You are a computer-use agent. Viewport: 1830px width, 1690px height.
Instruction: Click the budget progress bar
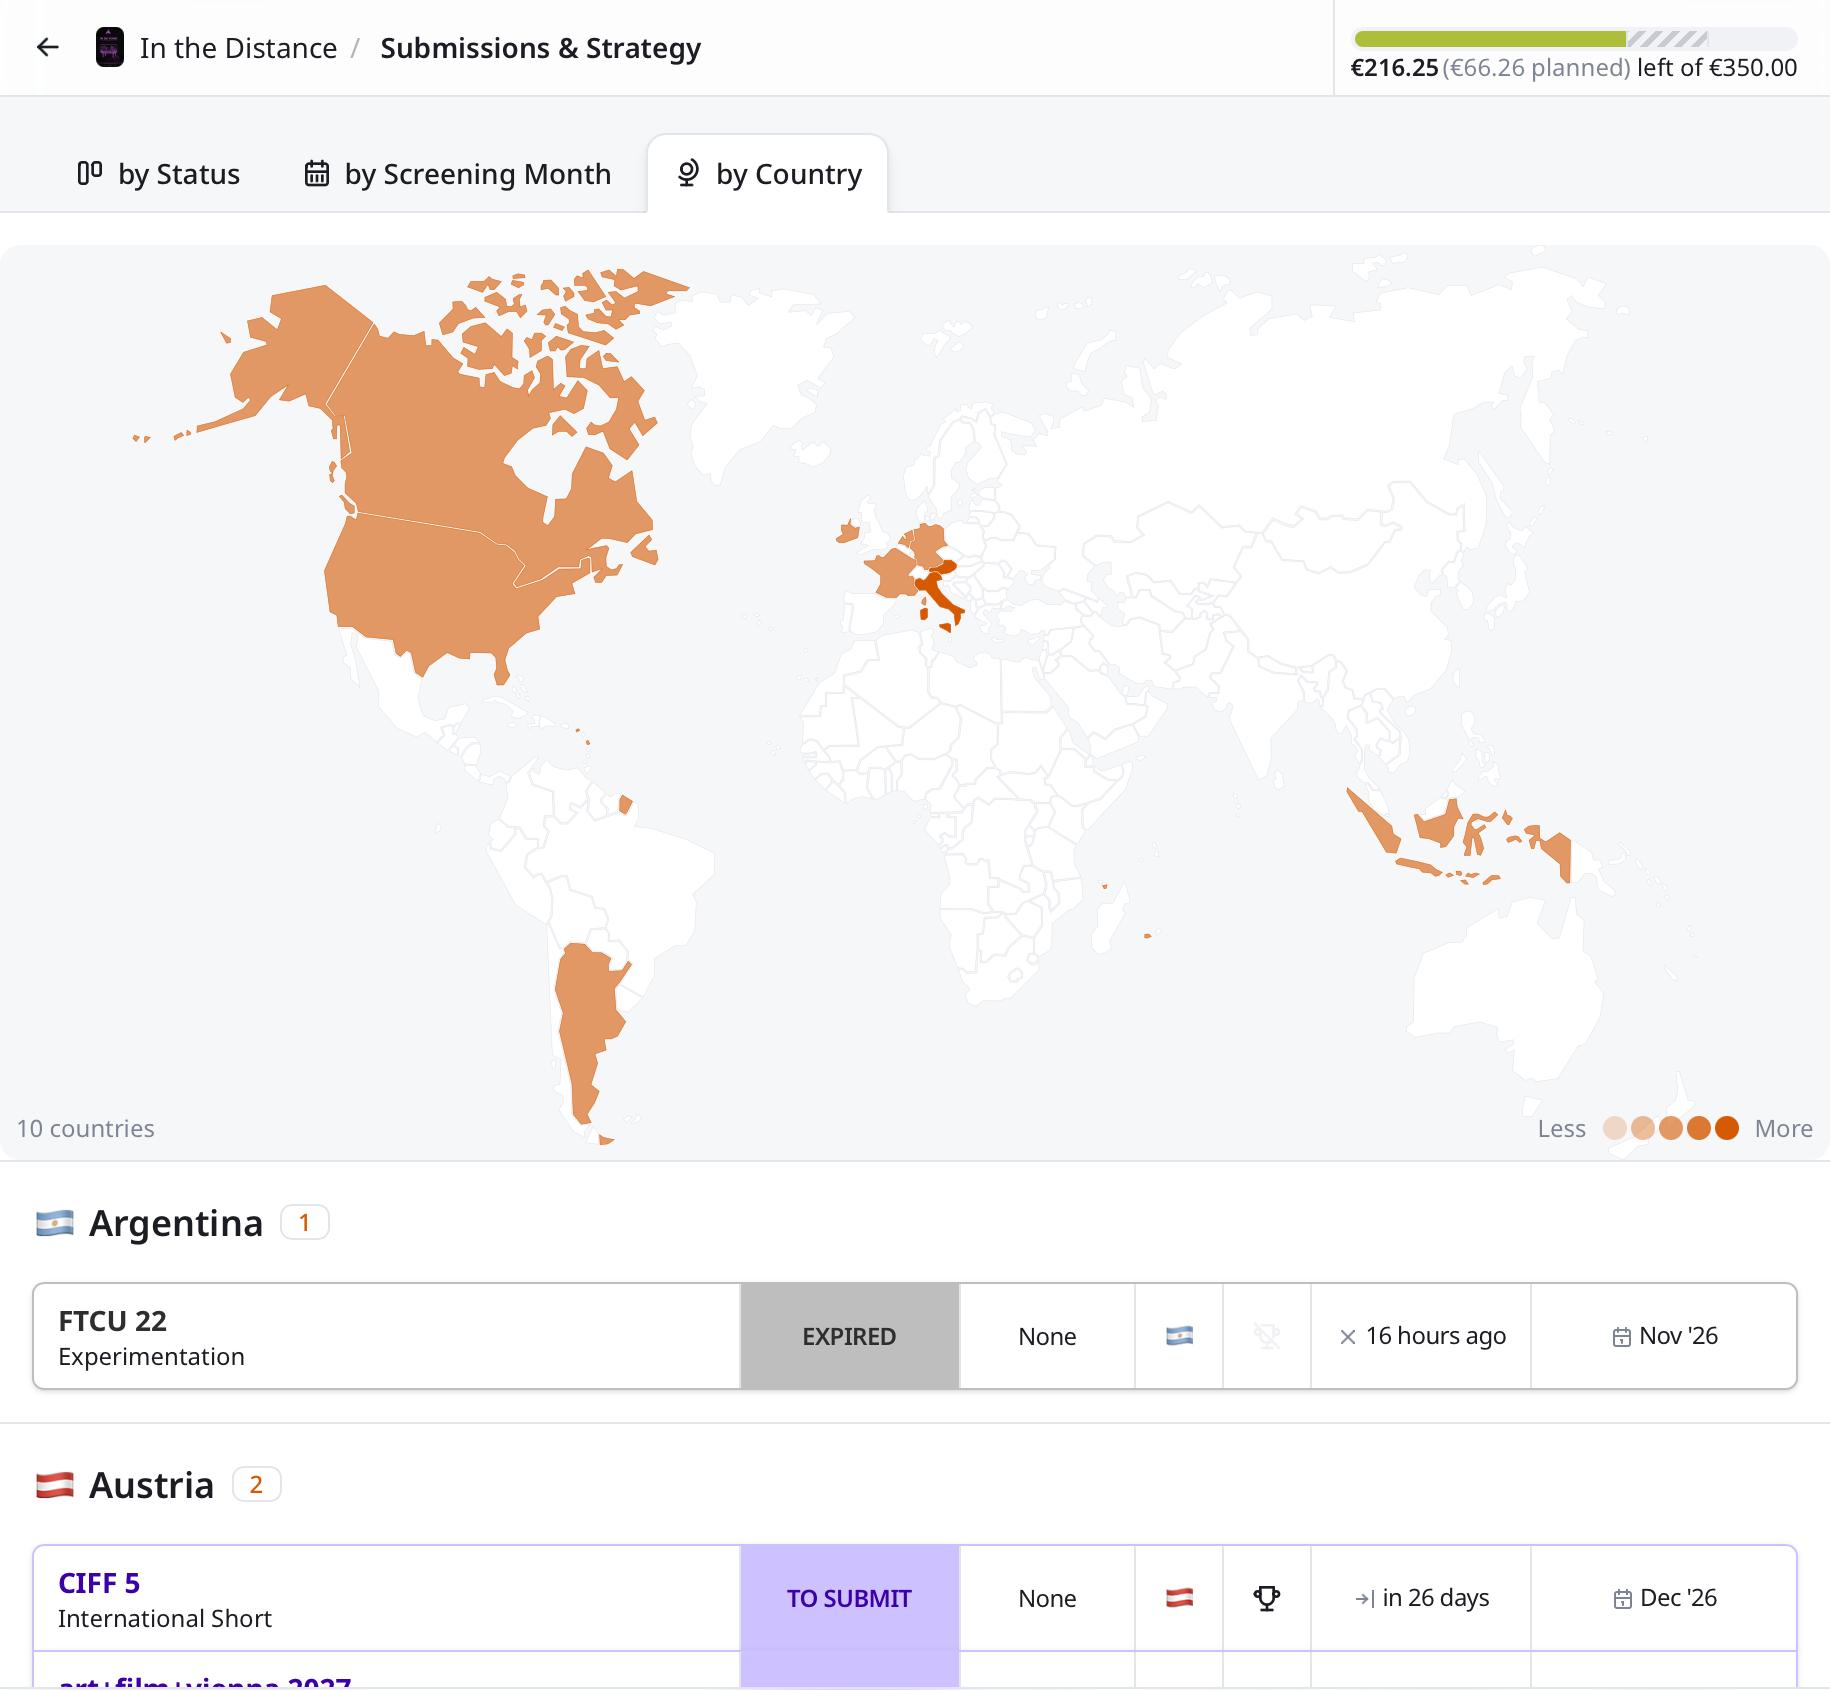(x=1575, y=39)
